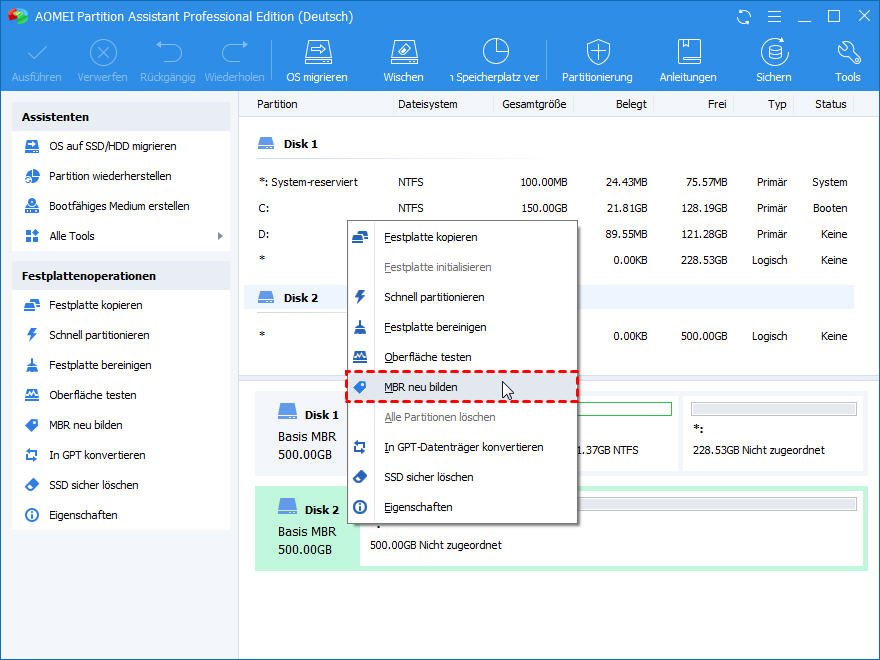
Task: Click the Verwerfen discard icon
Action: tap(103, 53)
